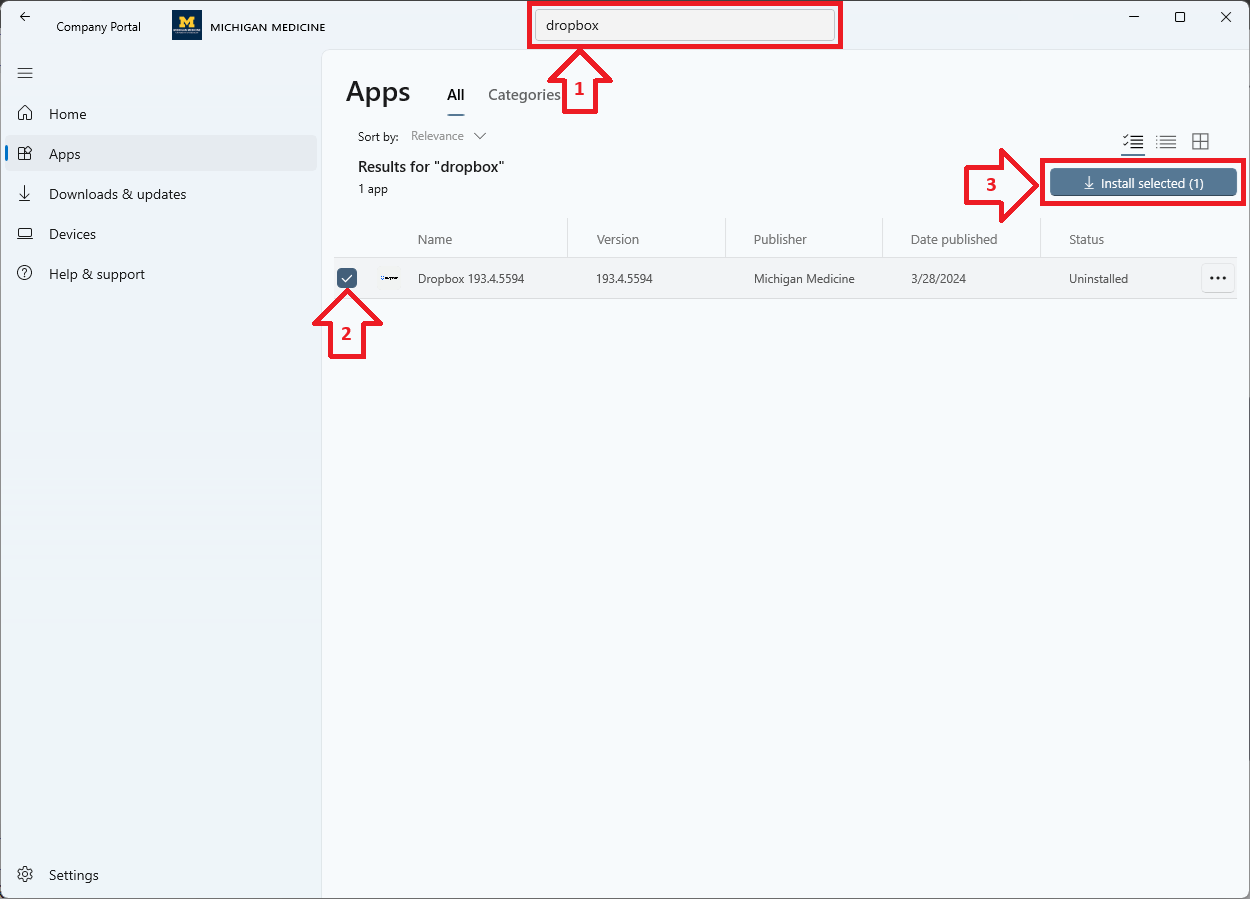Go to Devices page in sidebar

72,234
